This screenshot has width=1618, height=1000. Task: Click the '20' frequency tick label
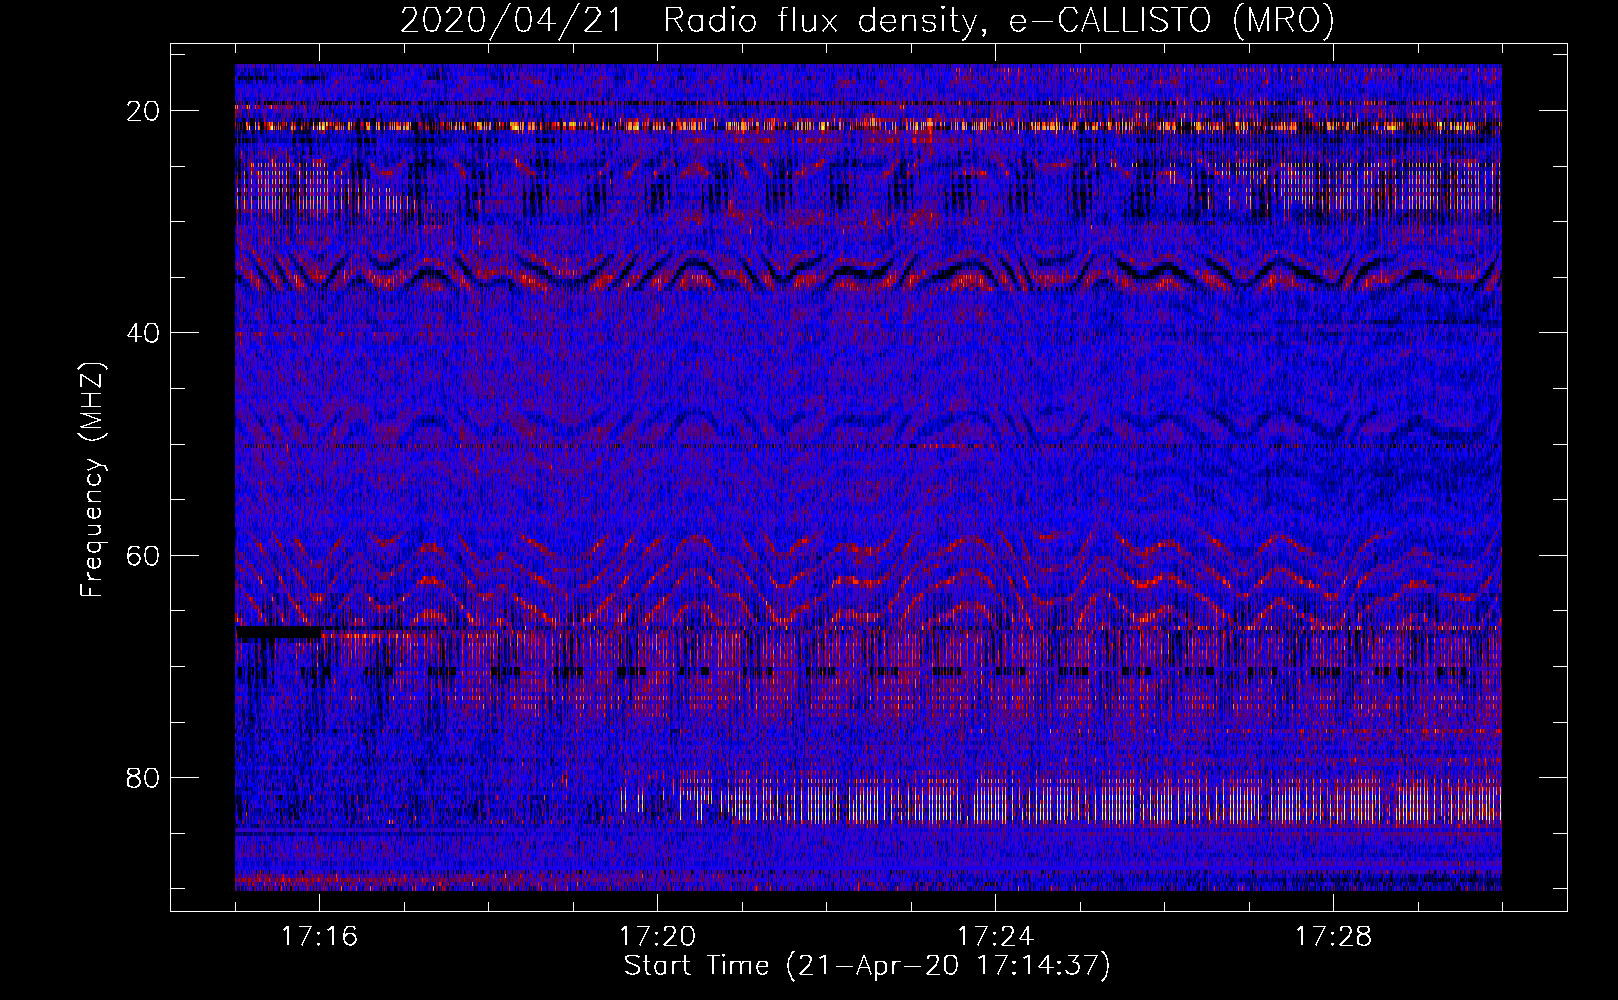(x=143, y=111)
